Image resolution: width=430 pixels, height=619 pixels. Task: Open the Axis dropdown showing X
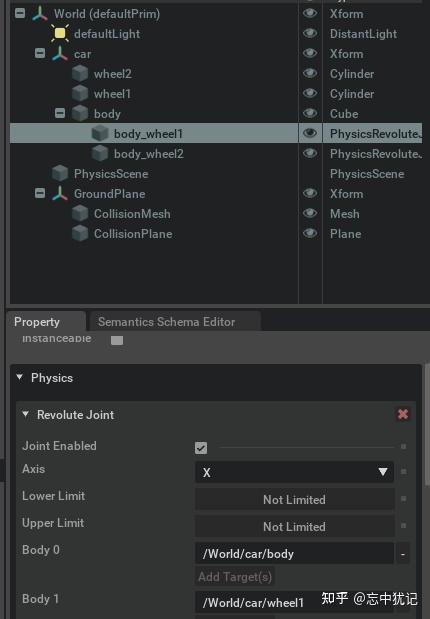(294, 472)
